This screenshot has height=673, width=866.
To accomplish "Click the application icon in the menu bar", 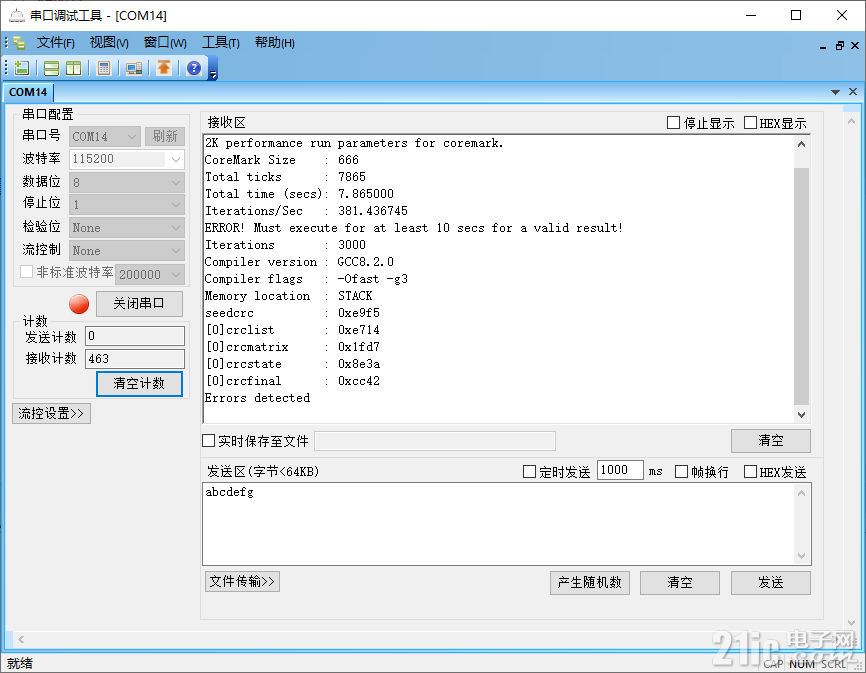I will (19, 43).
